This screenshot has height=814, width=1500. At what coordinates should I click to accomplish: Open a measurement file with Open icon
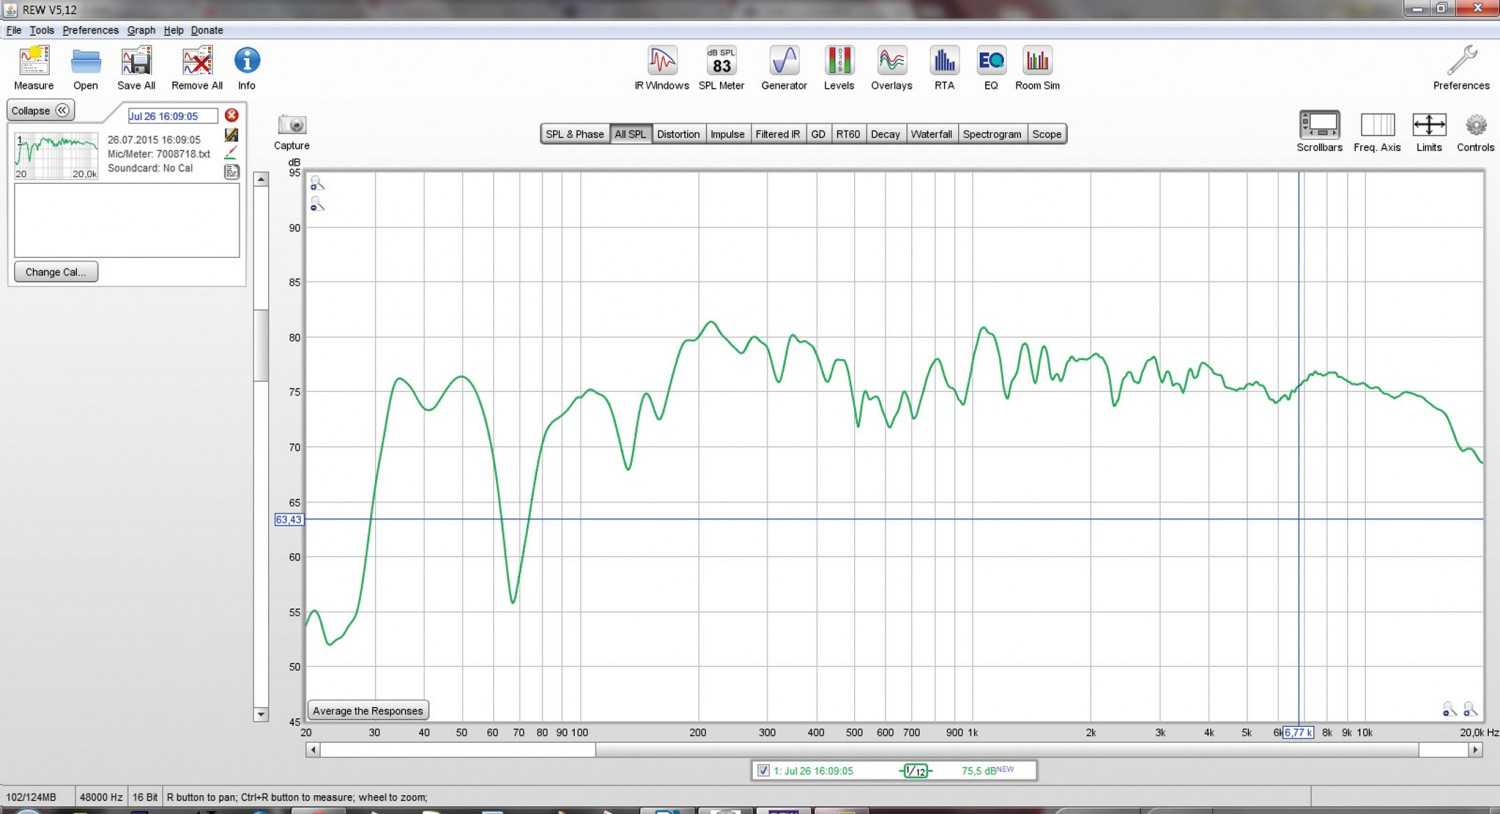86,62
